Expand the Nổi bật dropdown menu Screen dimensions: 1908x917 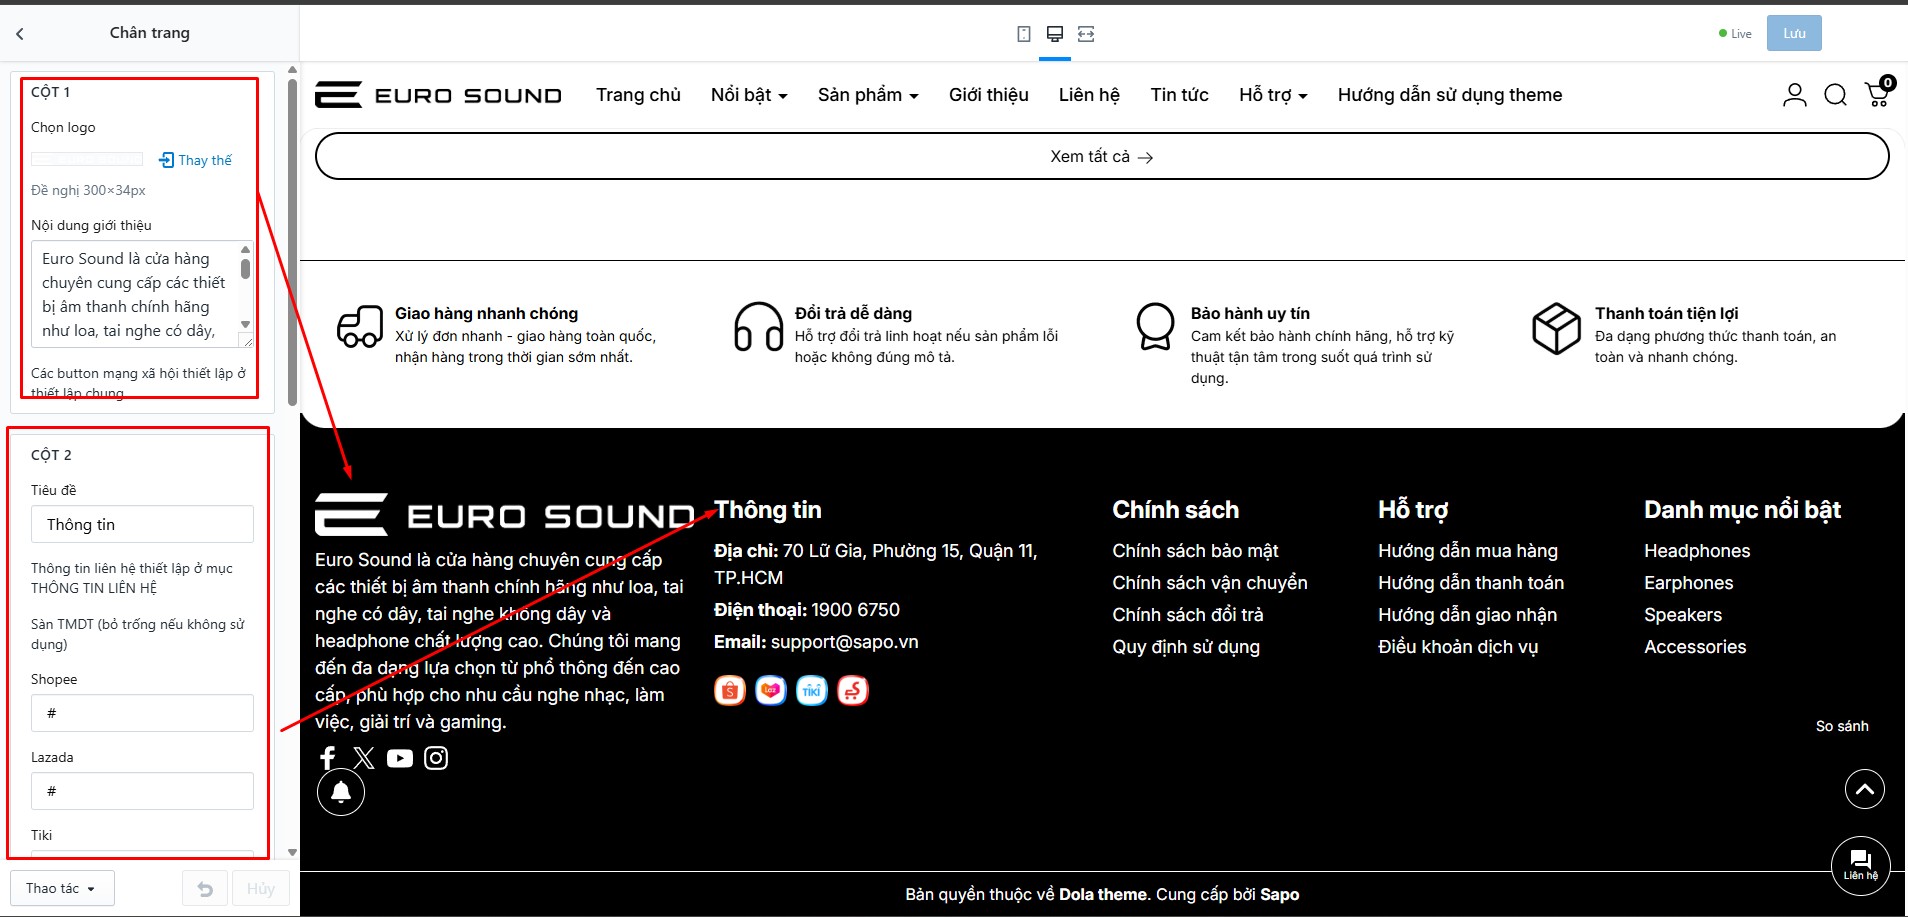tap(749, 95)
